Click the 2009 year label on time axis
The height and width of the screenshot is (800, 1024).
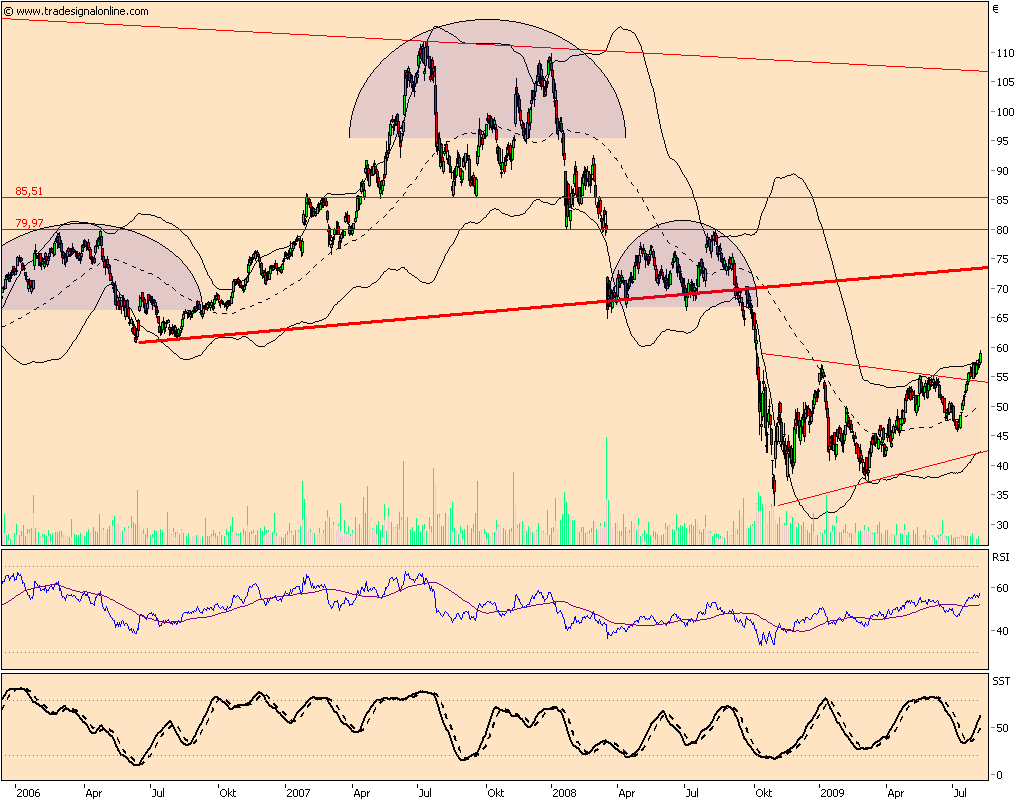tap(832, 793)
